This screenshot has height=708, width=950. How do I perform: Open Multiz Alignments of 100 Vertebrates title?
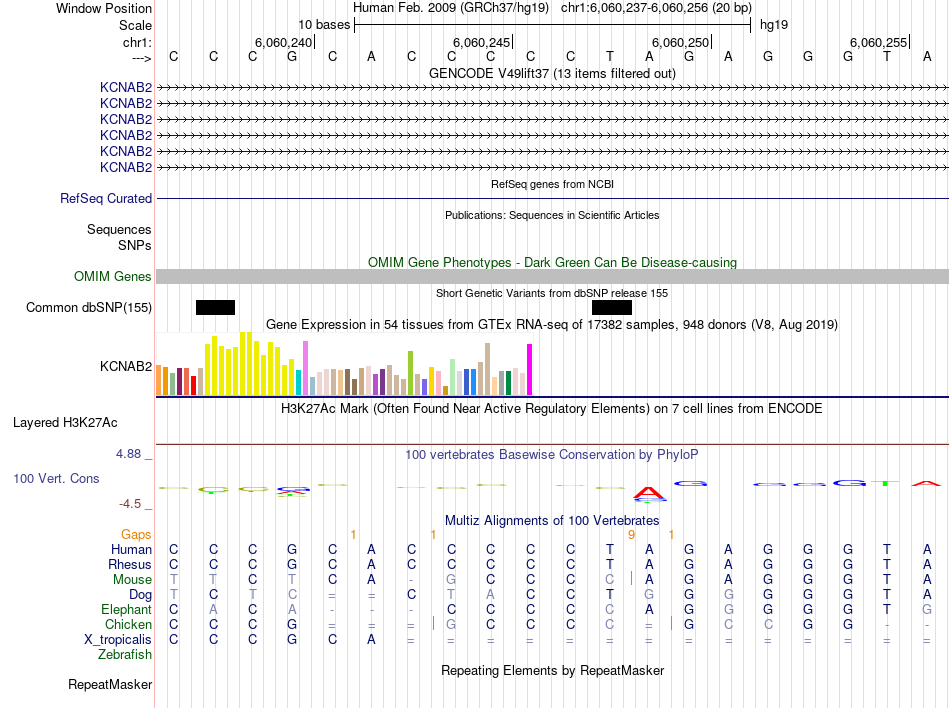pos(552,521)
